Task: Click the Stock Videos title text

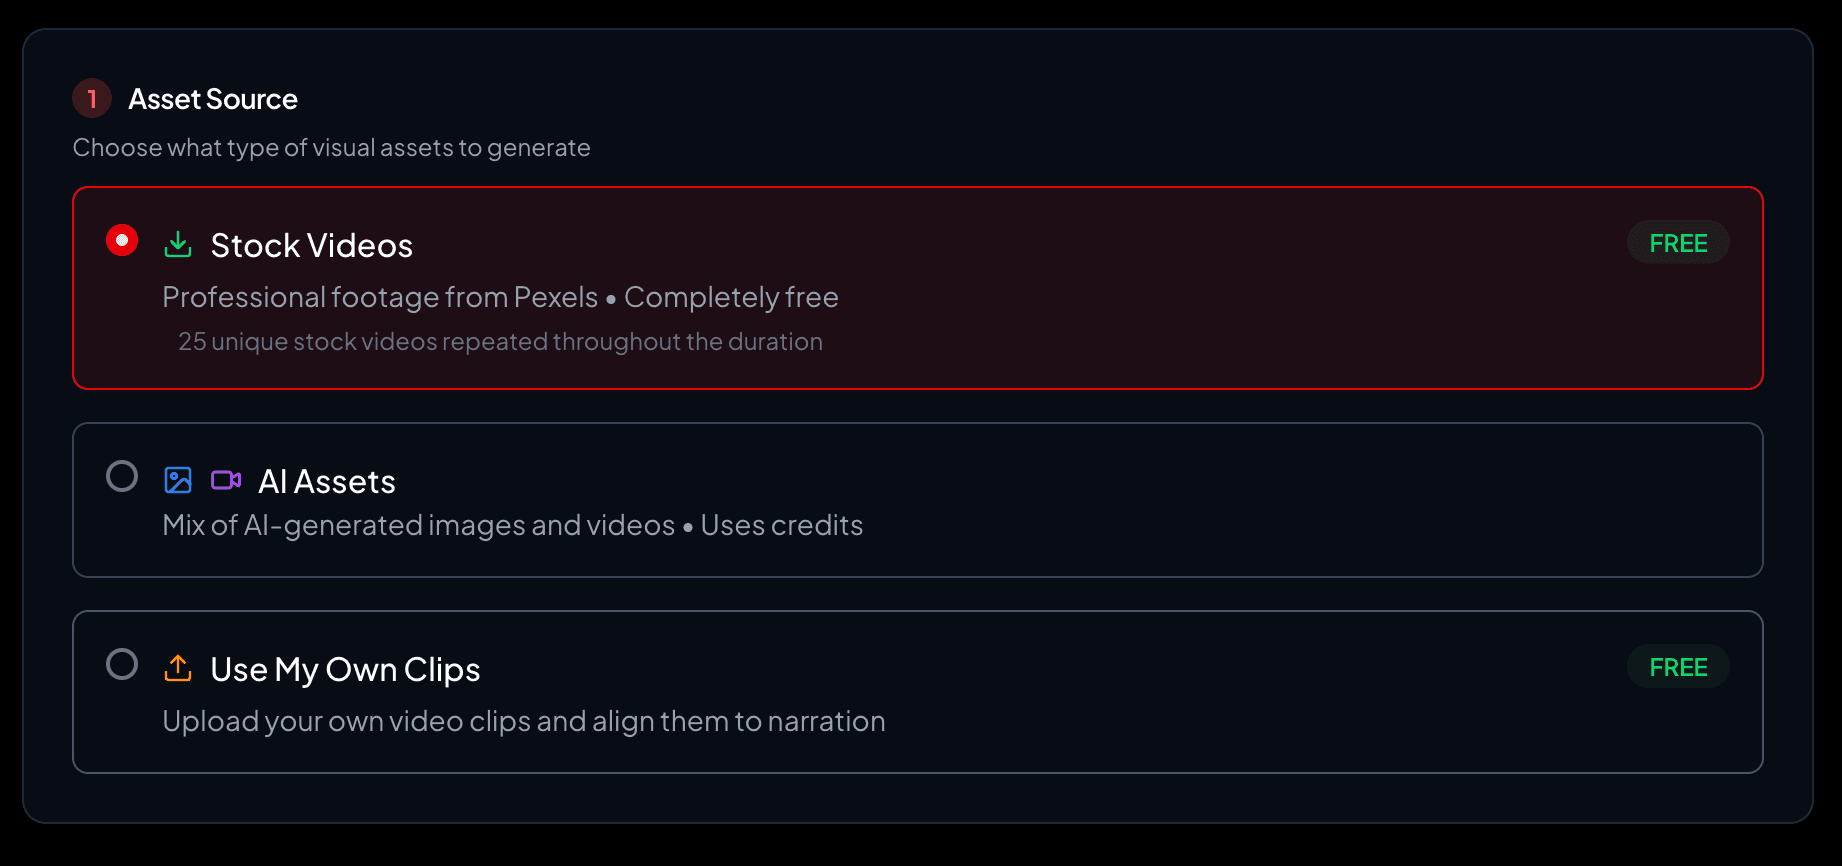Action: pos(311,246)
